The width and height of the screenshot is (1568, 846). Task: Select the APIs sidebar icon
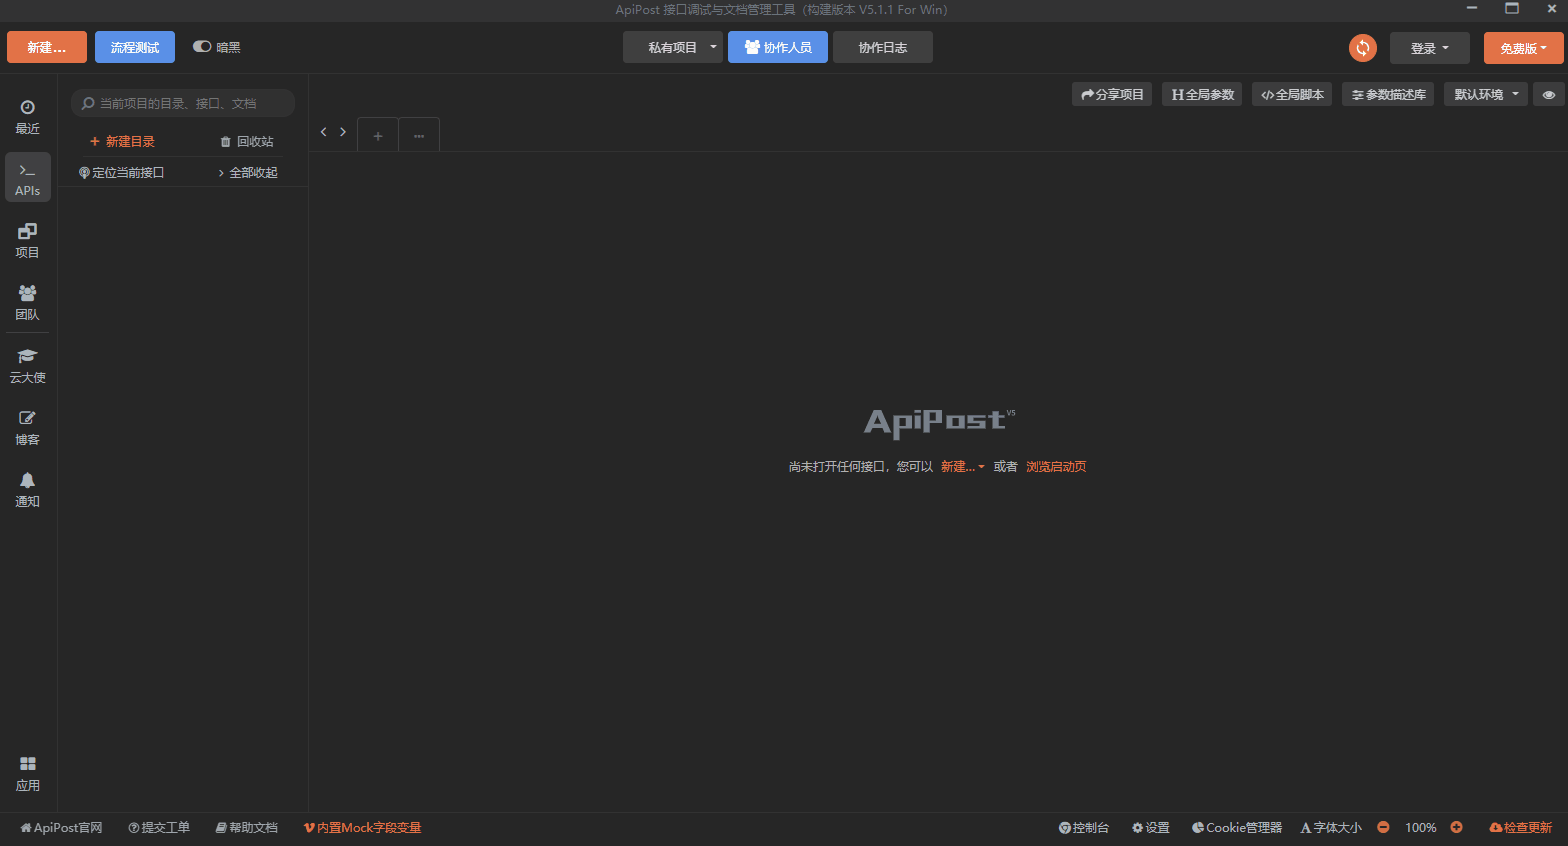[x=28, y=178]
